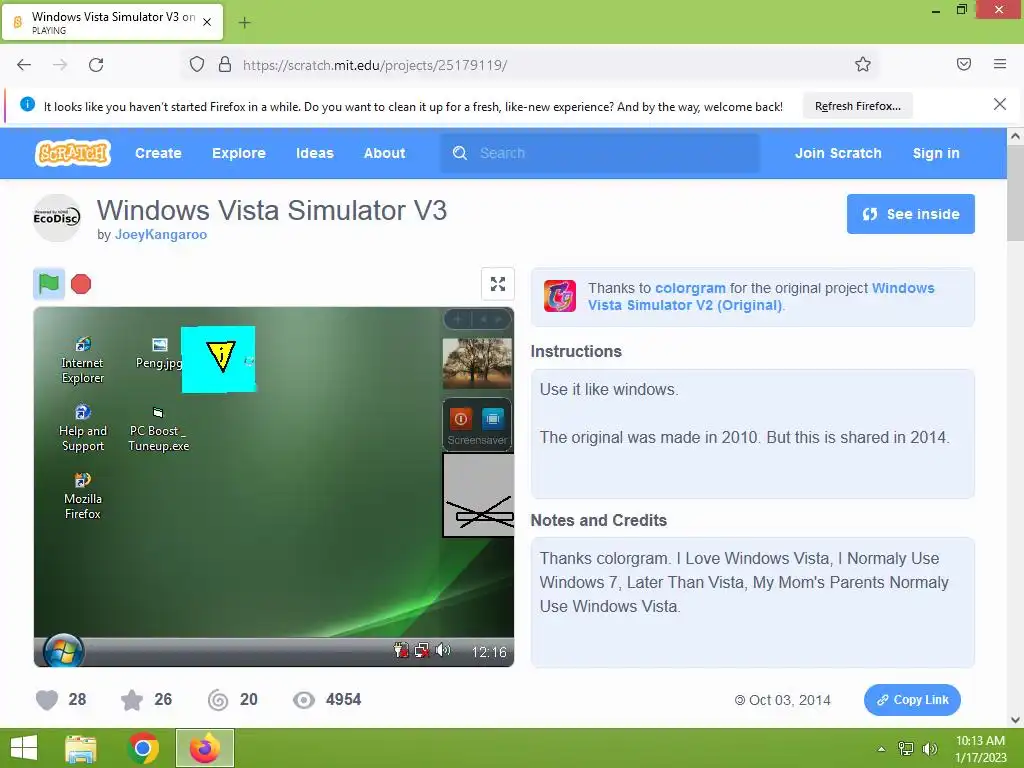Image resolution: width=1024 pixels, height=768 pixels.
Task: Click the yellow warning triangle on cyan square
Action: coord(221,357)
